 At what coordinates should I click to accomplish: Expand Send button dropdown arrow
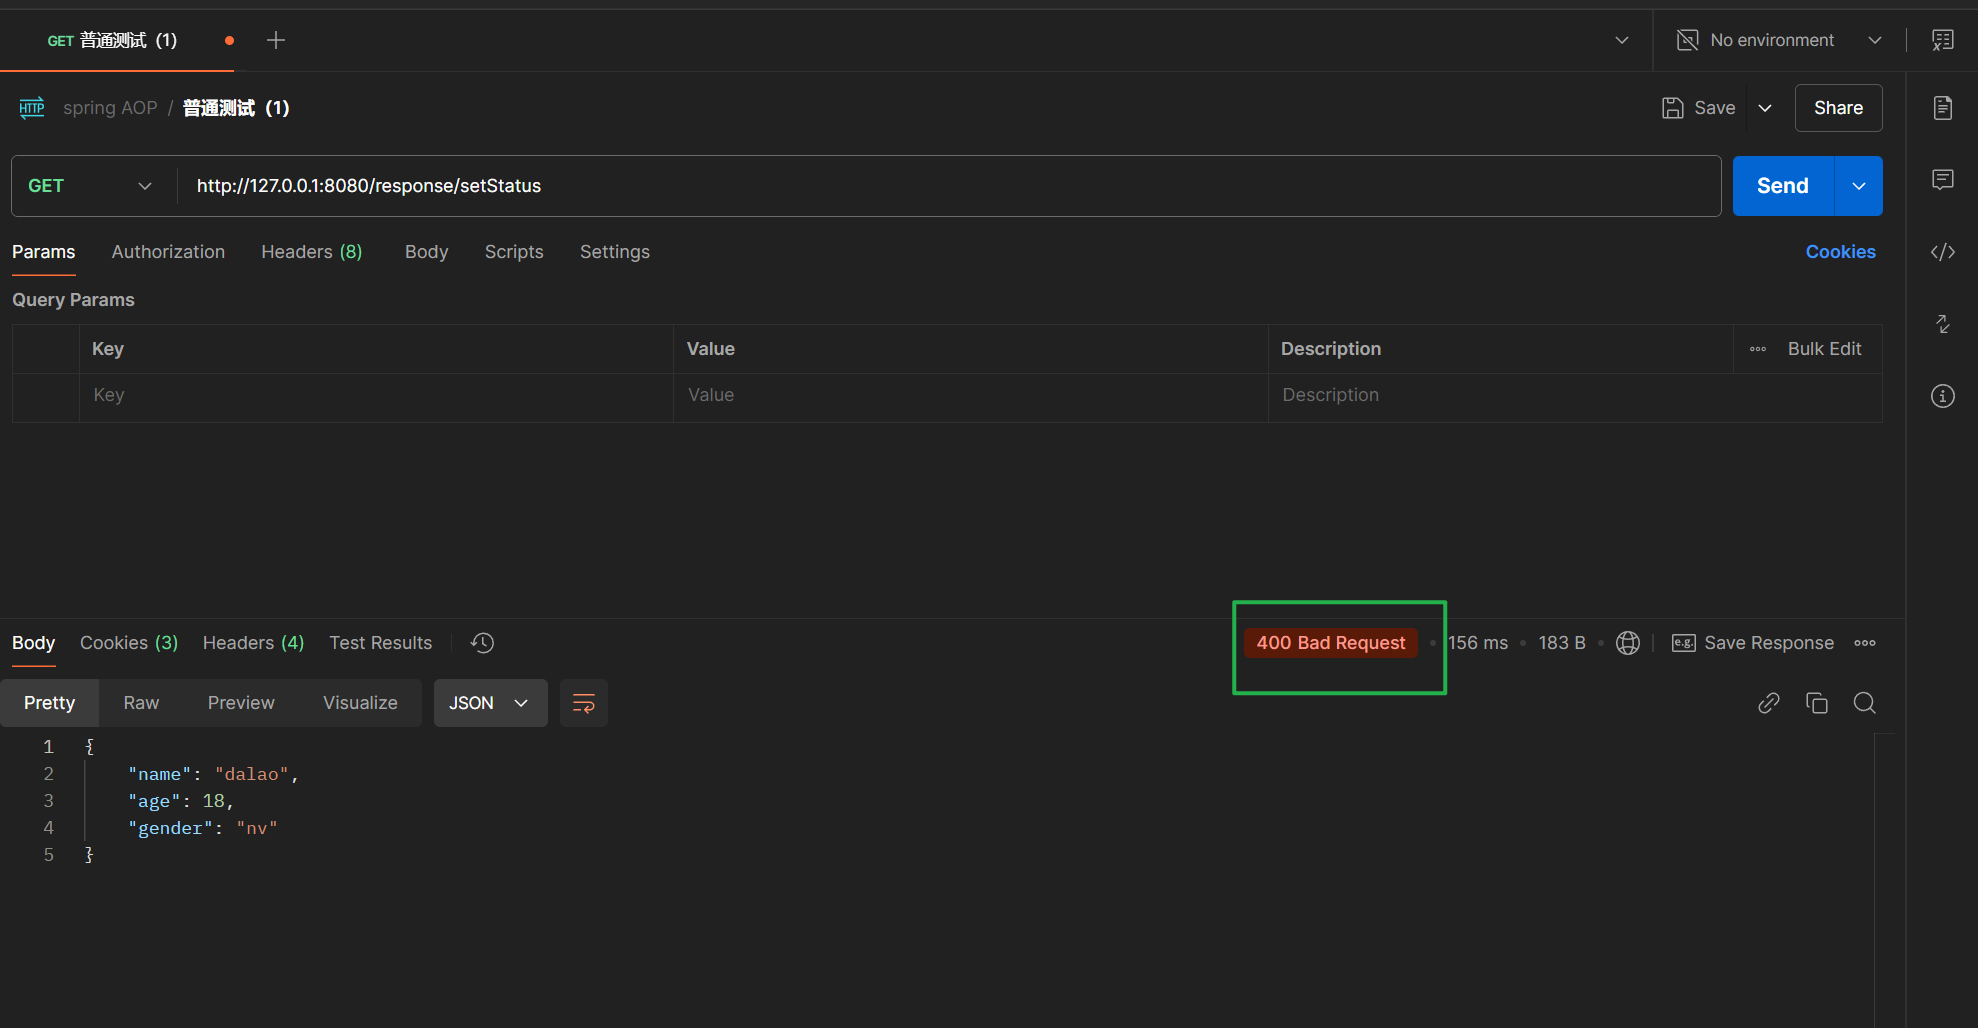pyautogui.click(x=1859, y=186)
